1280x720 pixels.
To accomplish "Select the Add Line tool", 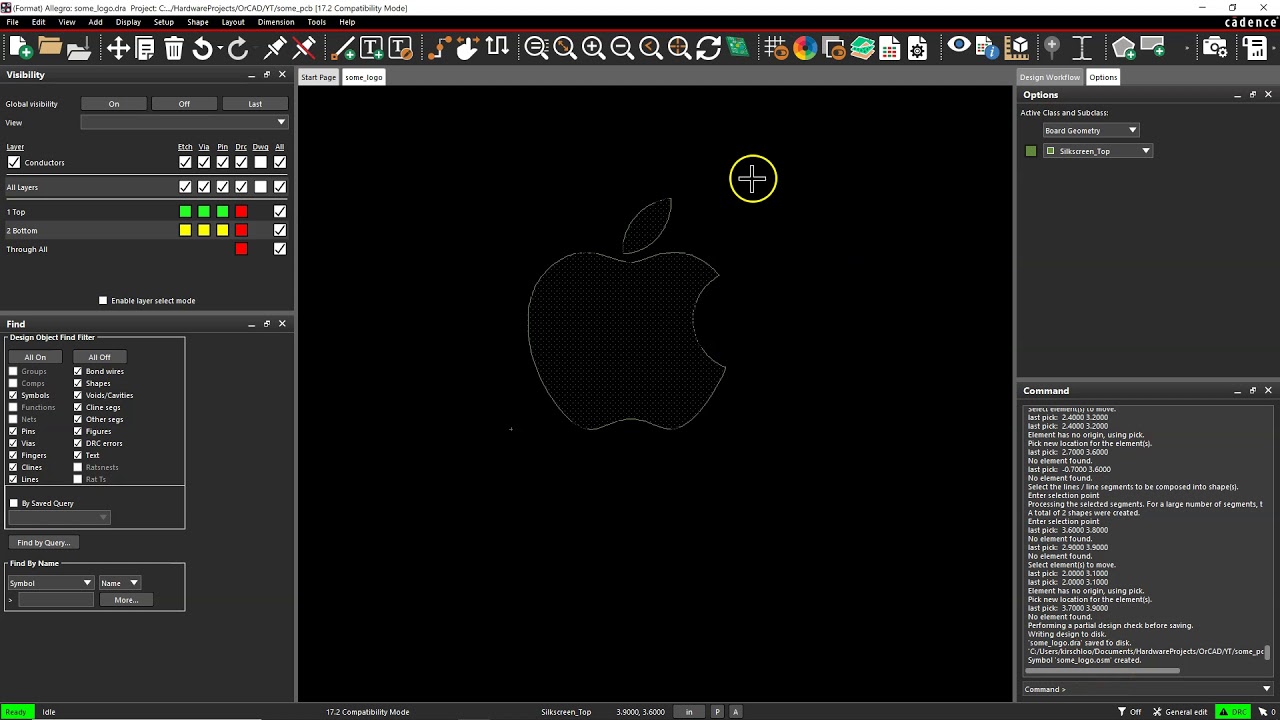I will click(x=342, y=47).
